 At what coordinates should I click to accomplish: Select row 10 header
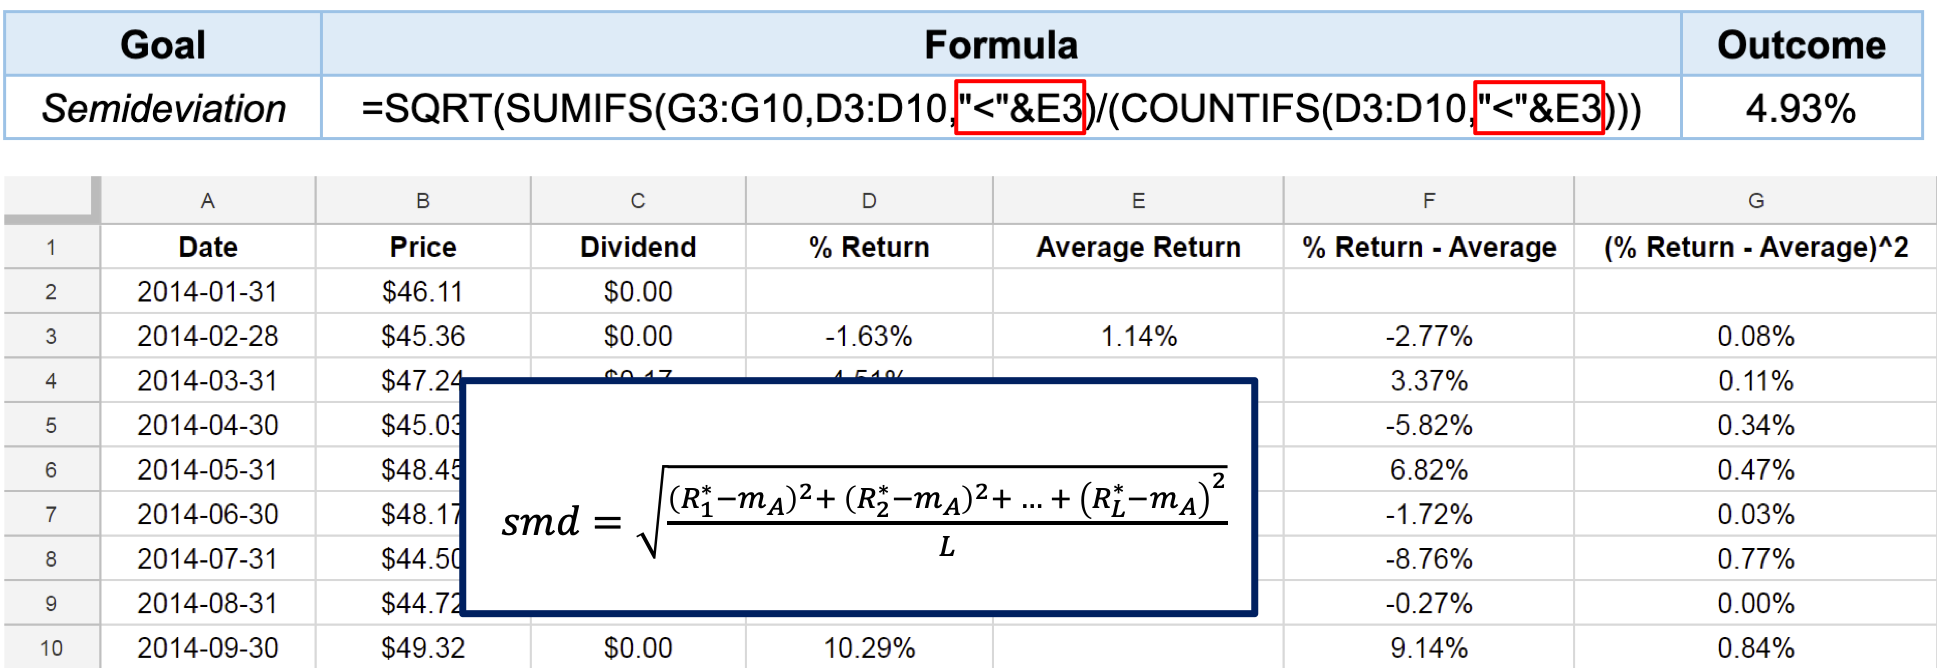pos(51,648)
